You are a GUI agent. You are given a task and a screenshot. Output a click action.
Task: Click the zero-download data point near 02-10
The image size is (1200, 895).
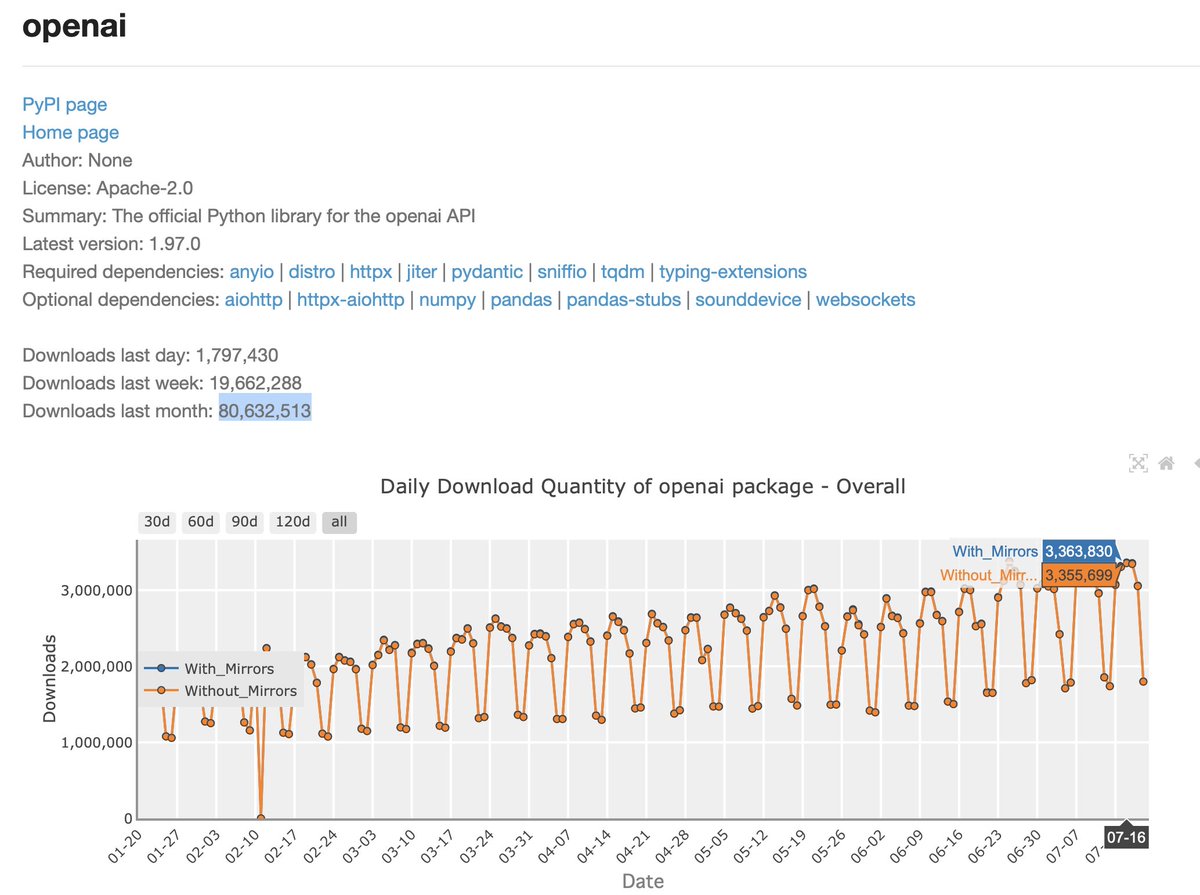pos(261,818)
